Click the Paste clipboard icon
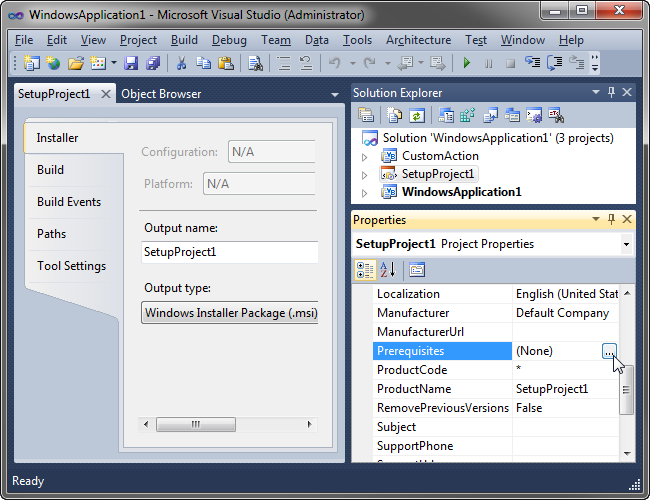Viewport: 650px width, 500px height. [226, 63]
